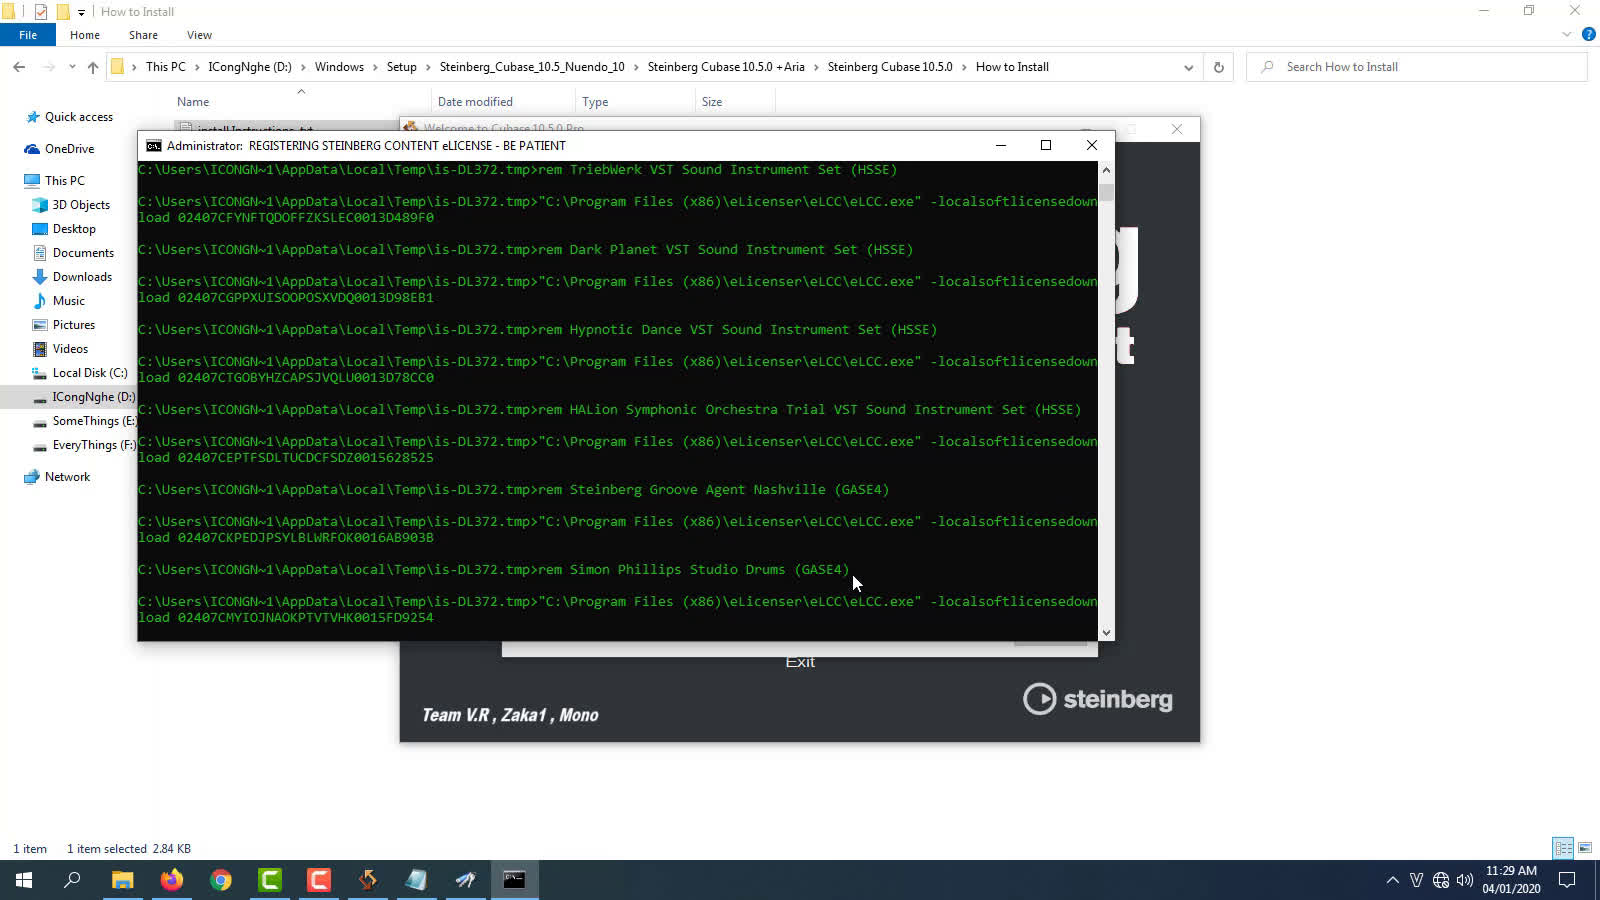Select This PC in the address path
Image resolution: width=1600 pixels, height=900 pixels.
click(166, 67)
